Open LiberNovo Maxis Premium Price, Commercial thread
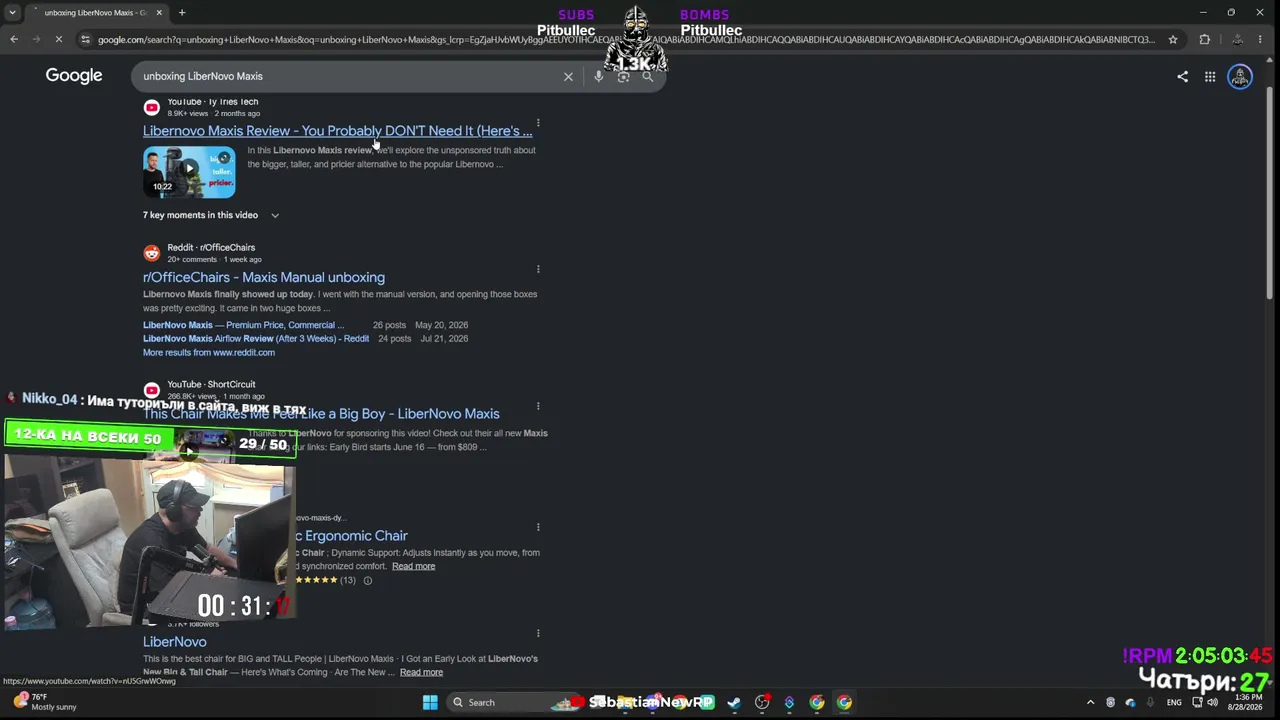This screenshot has height=720, width=1280. pyautogui.click(x=243, y=325)
